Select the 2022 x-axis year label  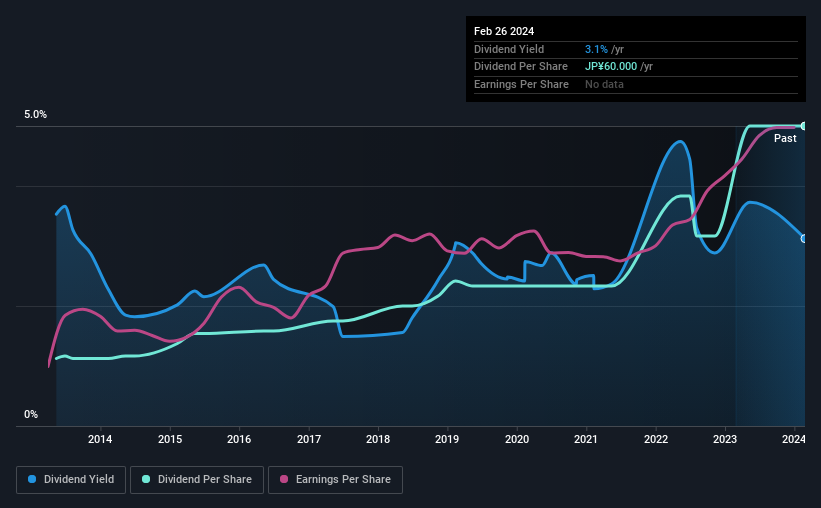pyautogui.click(x=656, y=439)
